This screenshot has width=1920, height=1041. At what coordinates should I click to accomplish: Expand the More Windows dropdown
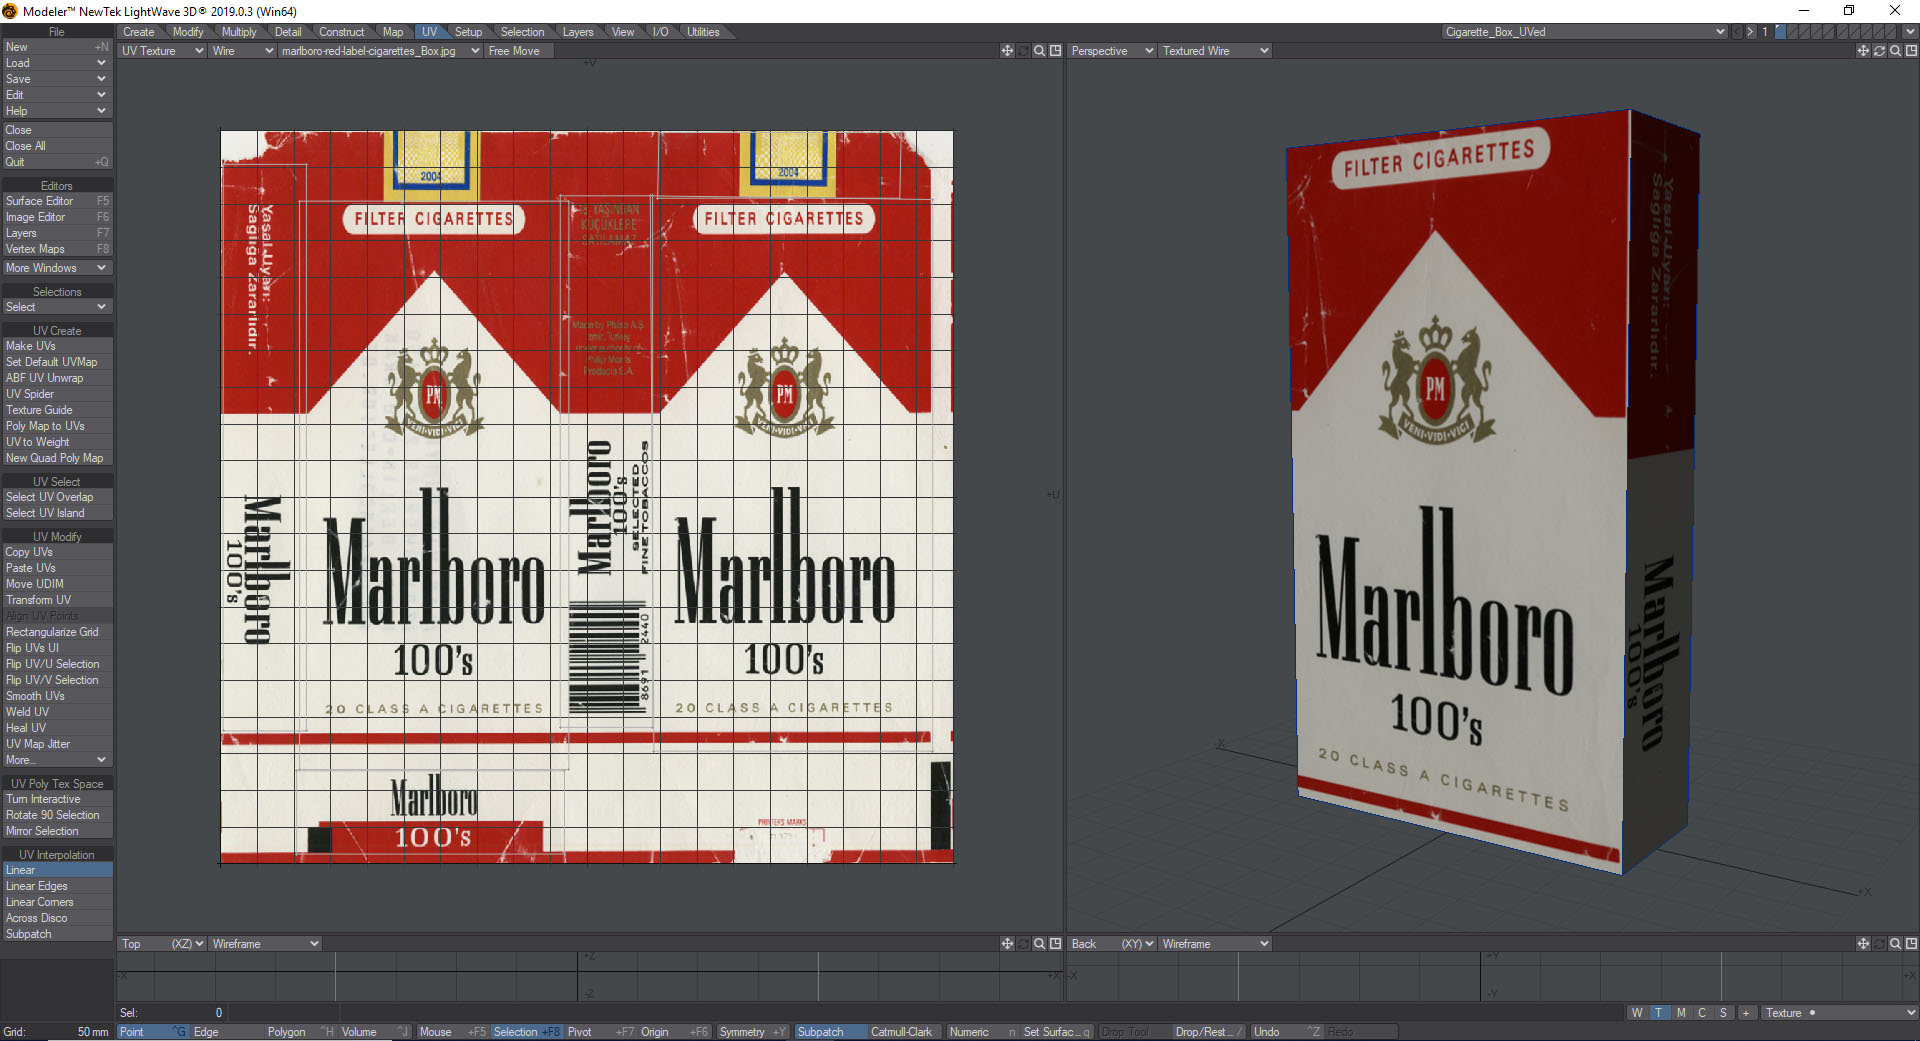57,268
